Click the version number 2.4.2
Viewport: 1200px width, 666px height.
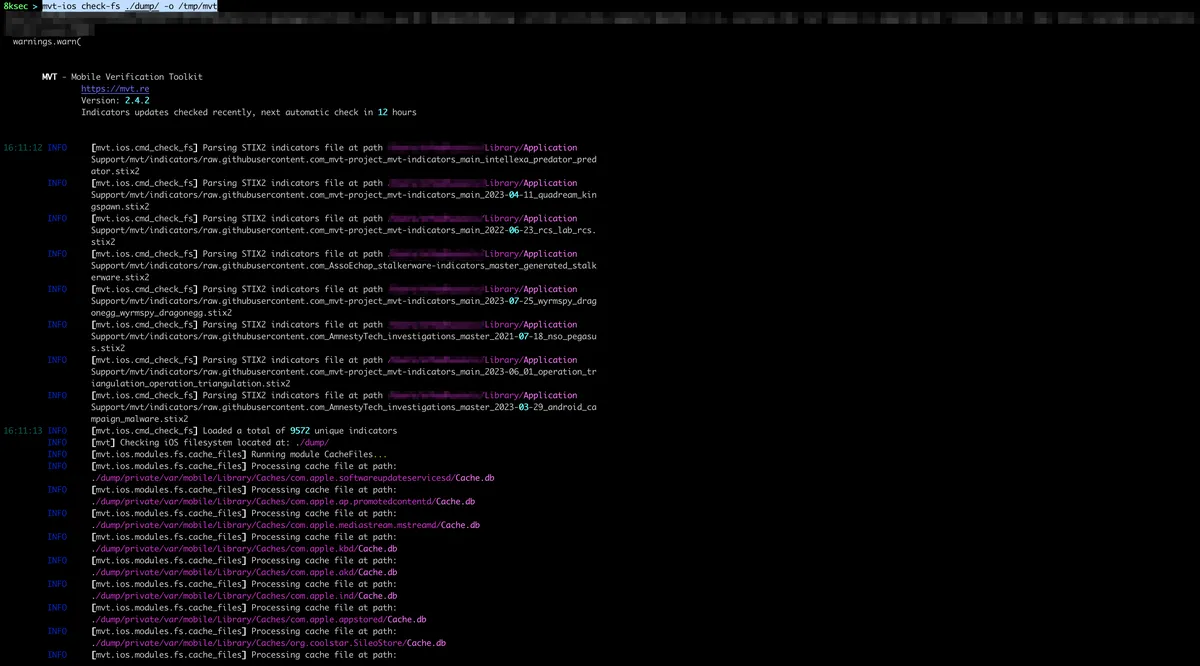(137, 101)
